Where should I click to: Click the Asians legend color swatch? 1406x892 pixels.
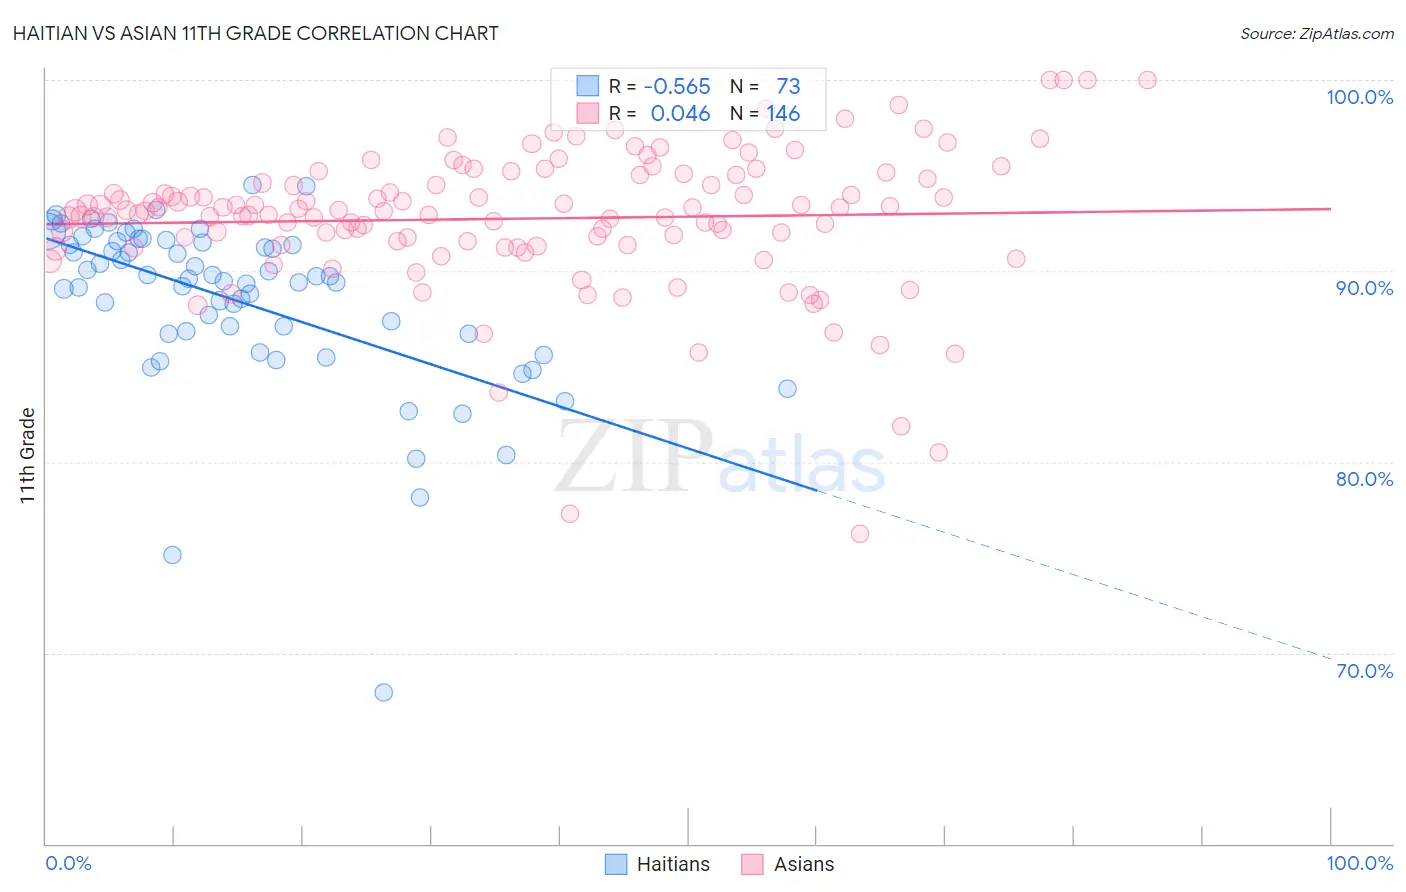click(x=752, y=864)
